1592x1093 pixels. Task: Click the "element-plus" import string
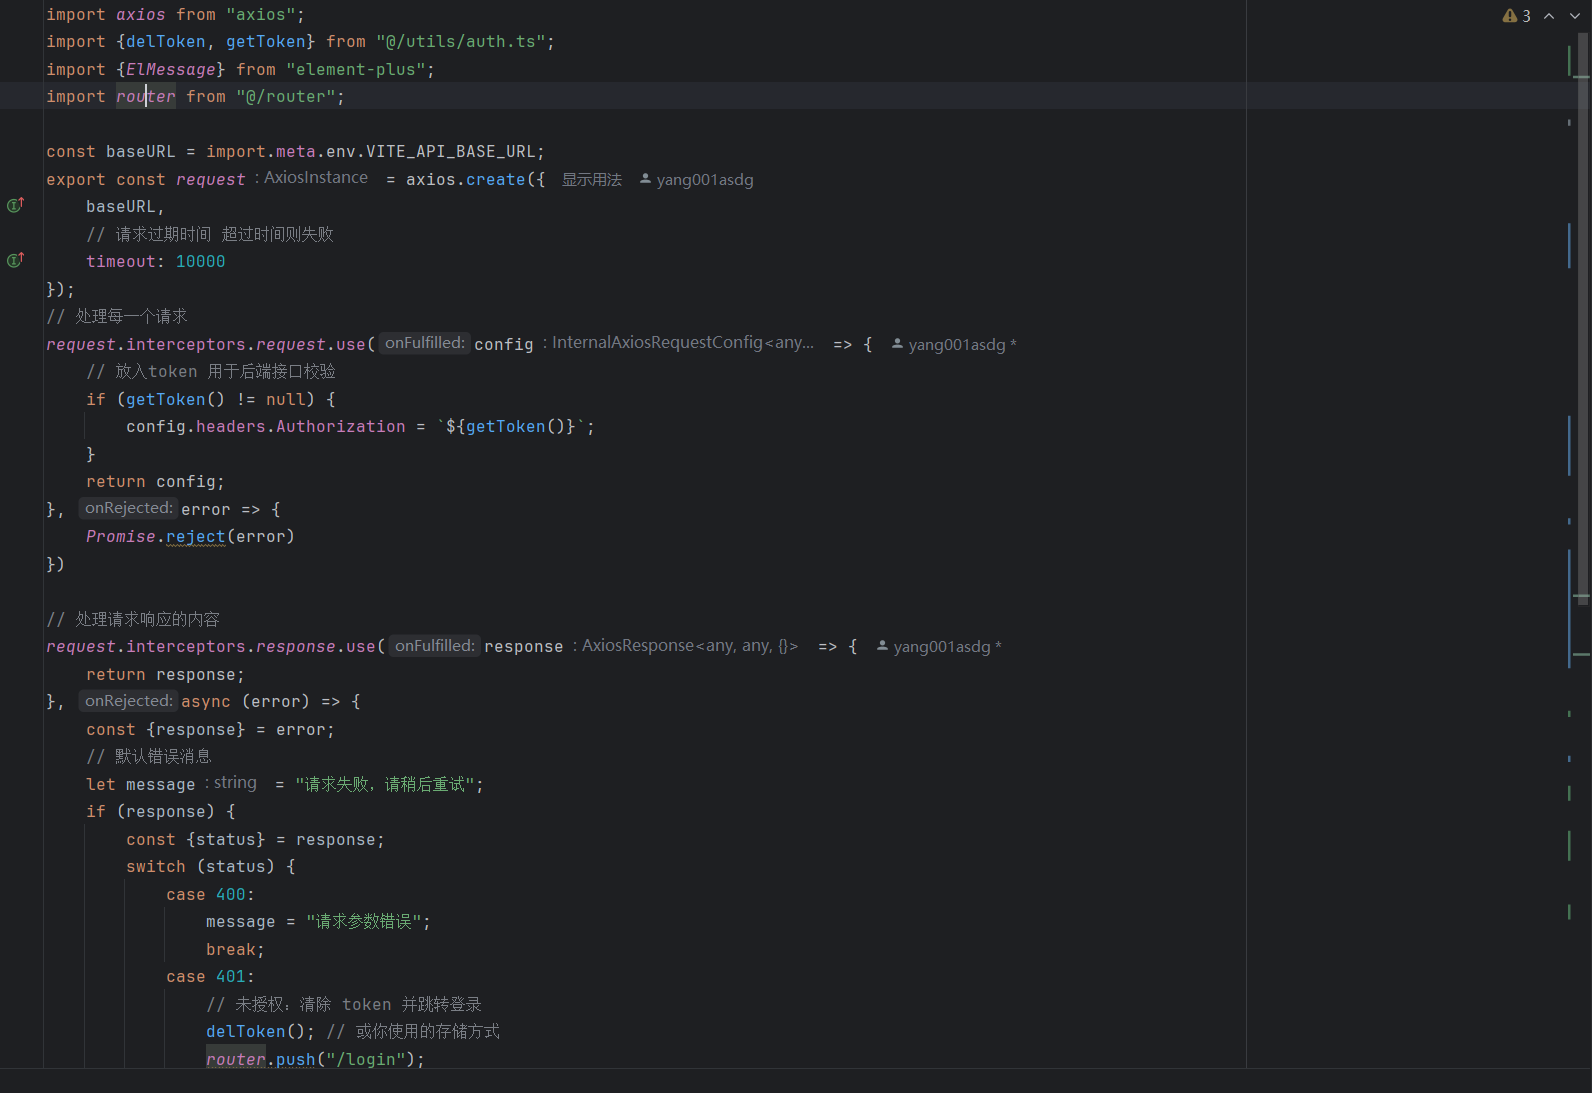pyautogui.click(x=355, y=70)
